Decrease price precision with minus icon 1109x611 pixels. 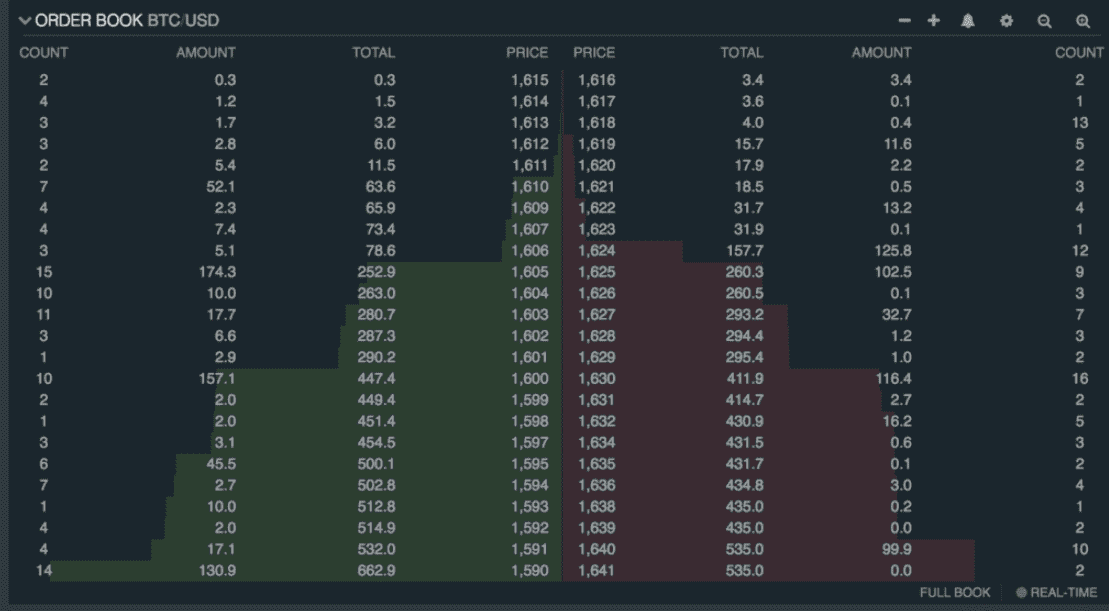point(904,21)
